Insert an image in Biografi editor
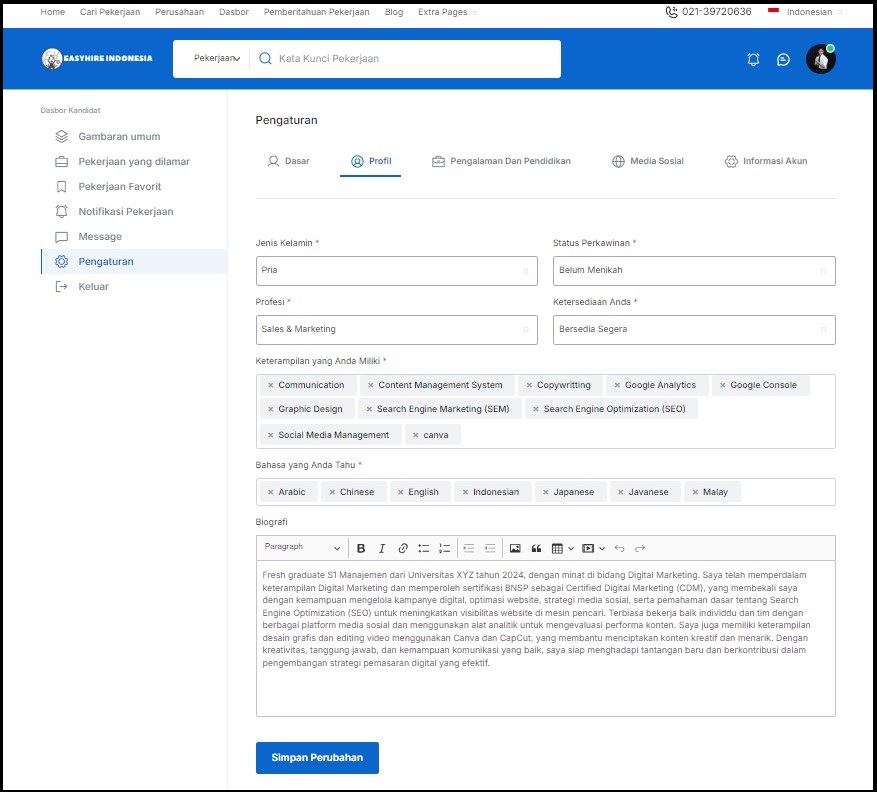Screen dimensions: 877x792 point(515,548)
